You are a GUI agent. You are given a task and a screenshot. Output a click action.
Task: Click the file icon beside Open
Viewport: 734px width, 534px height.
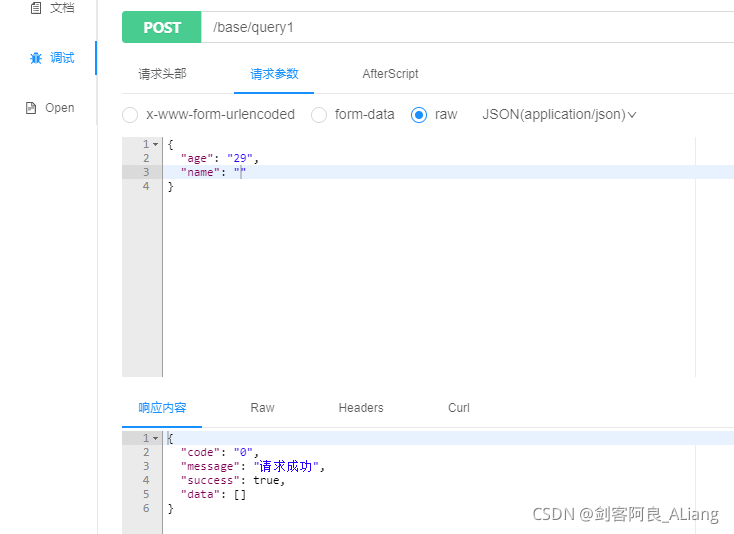pos(31,108)
